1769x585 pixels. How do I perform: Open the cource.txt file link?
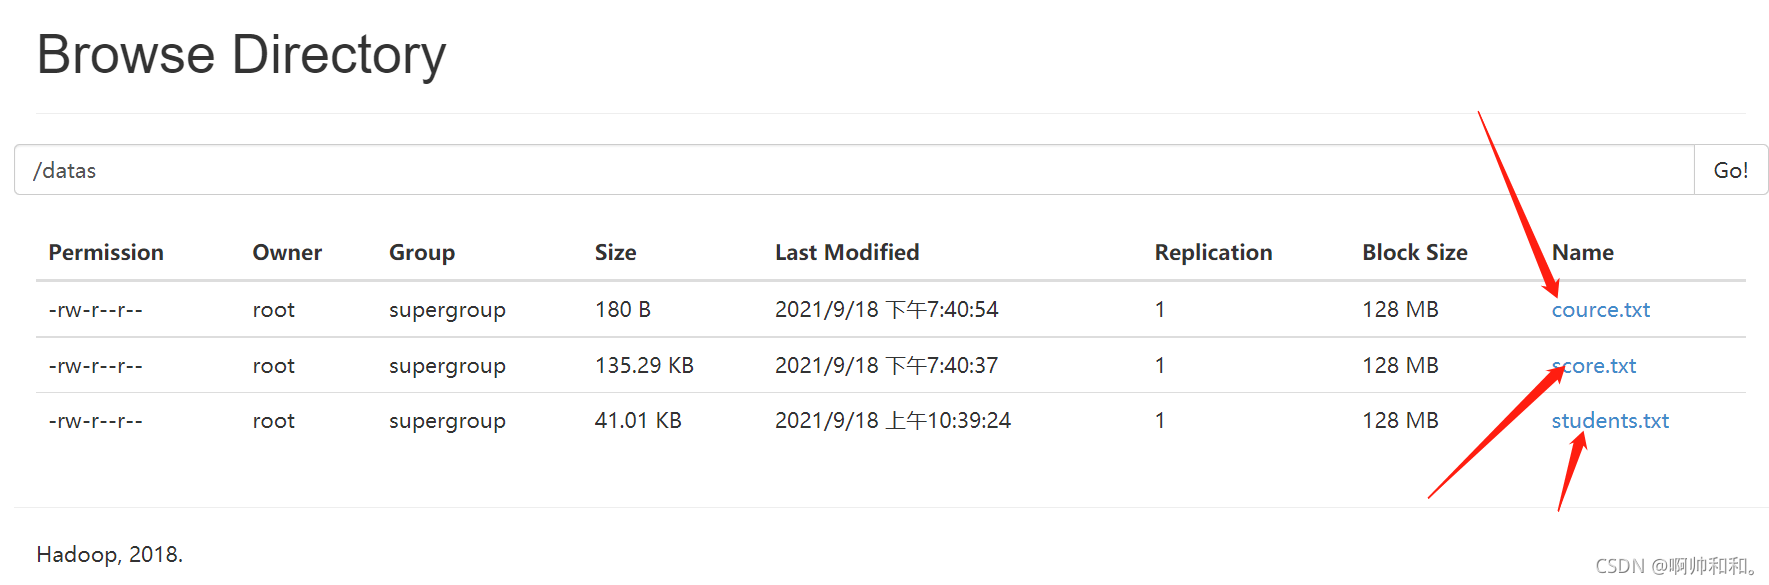click(x=1600, y=310)
